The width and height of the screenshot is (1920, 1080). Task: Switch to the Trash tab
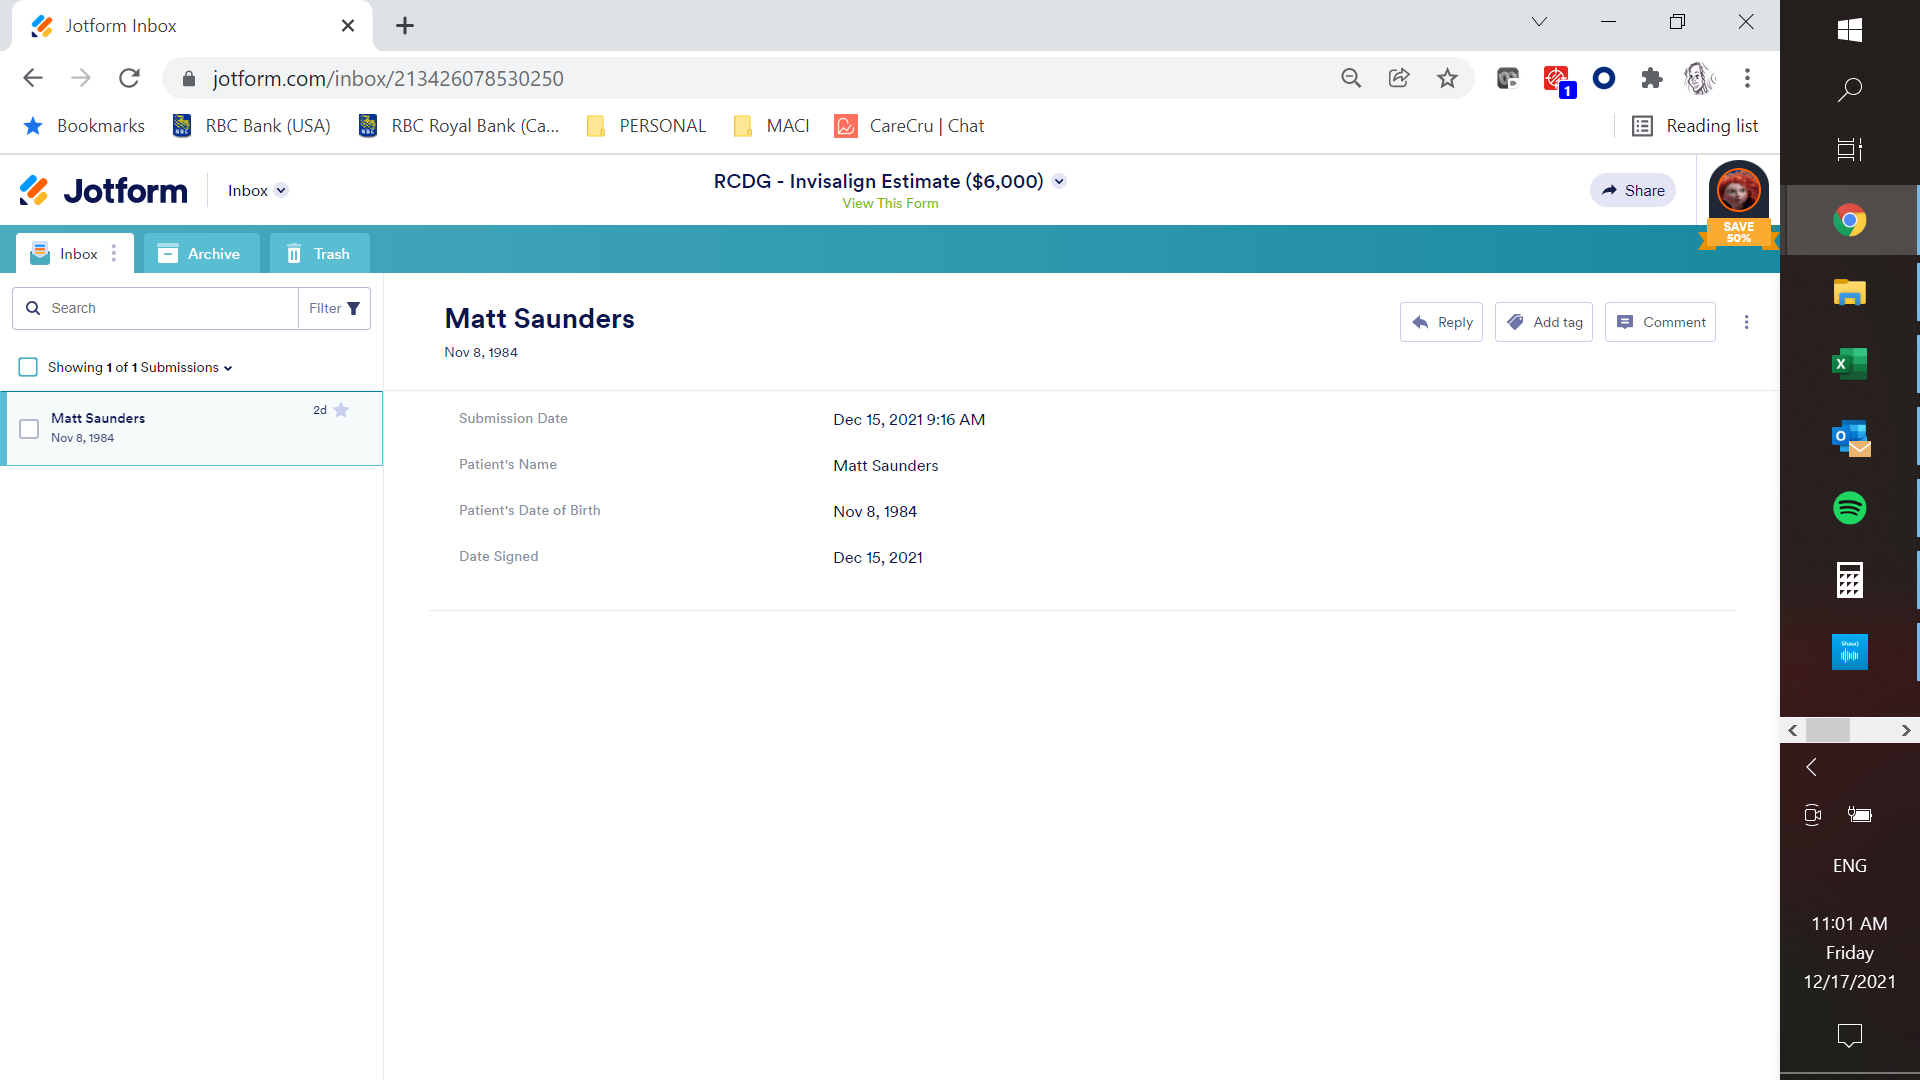(319, 253)
